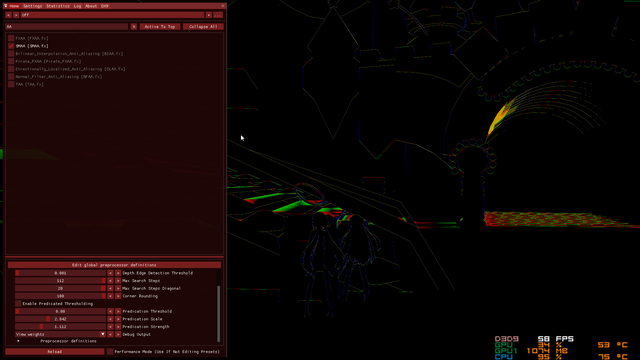Open the Statistics tab
Viewport: 640px width, 360px height.
click(58, 6)
